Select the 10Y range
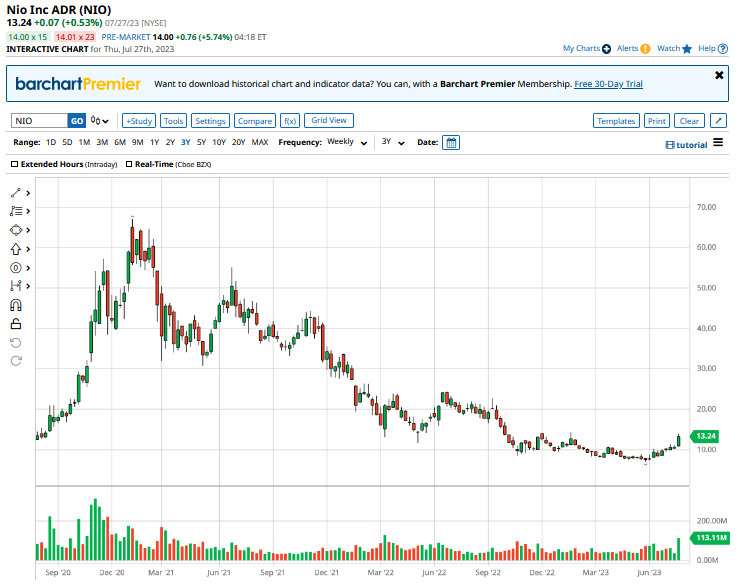Image resolution: width=745 pixels, height=584 pixels. 219,142
